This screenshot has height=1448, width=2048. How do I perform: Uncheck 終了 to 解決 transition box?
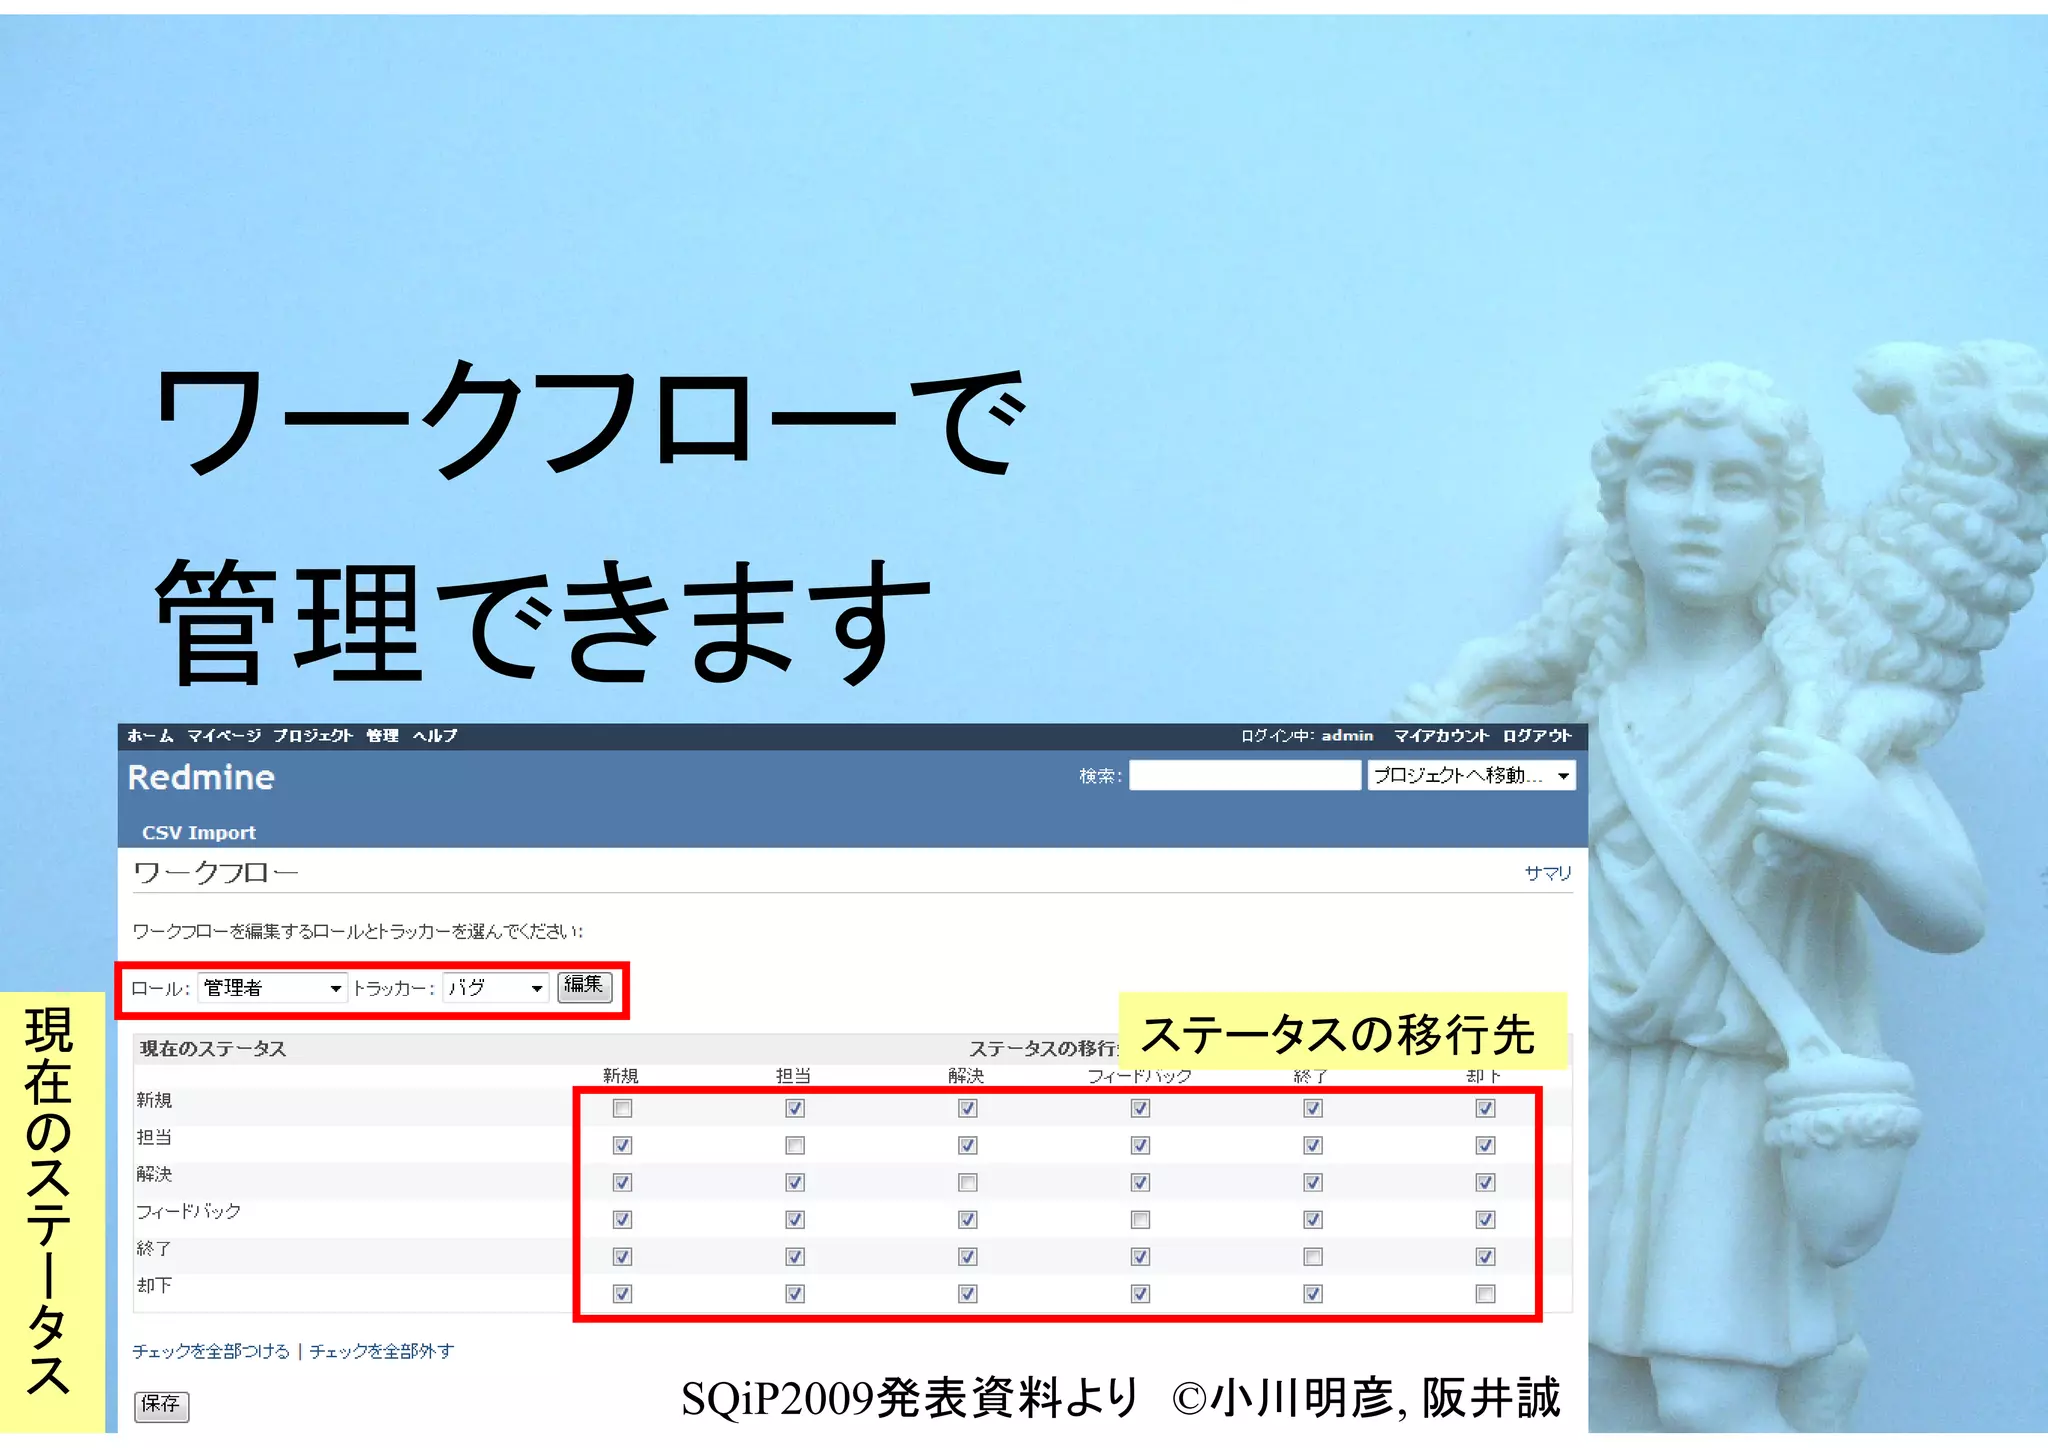[967, 1256]
